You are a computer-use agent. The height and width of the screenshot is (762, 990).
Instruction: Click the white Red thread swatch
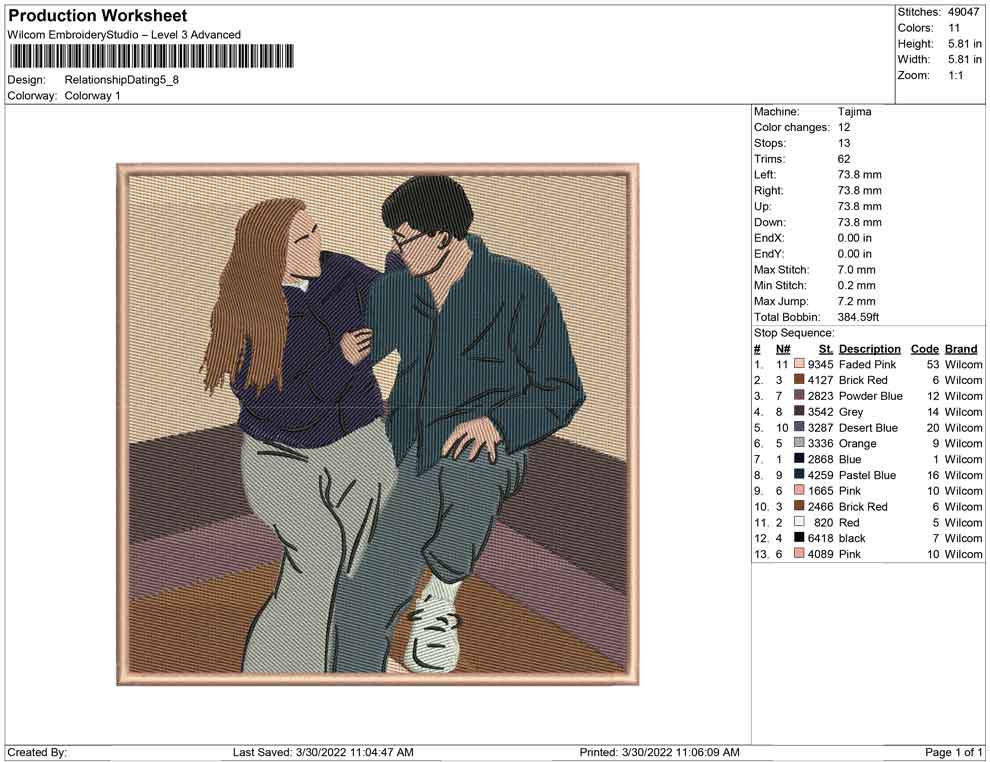pyautogui.click(x=799, y=523)
